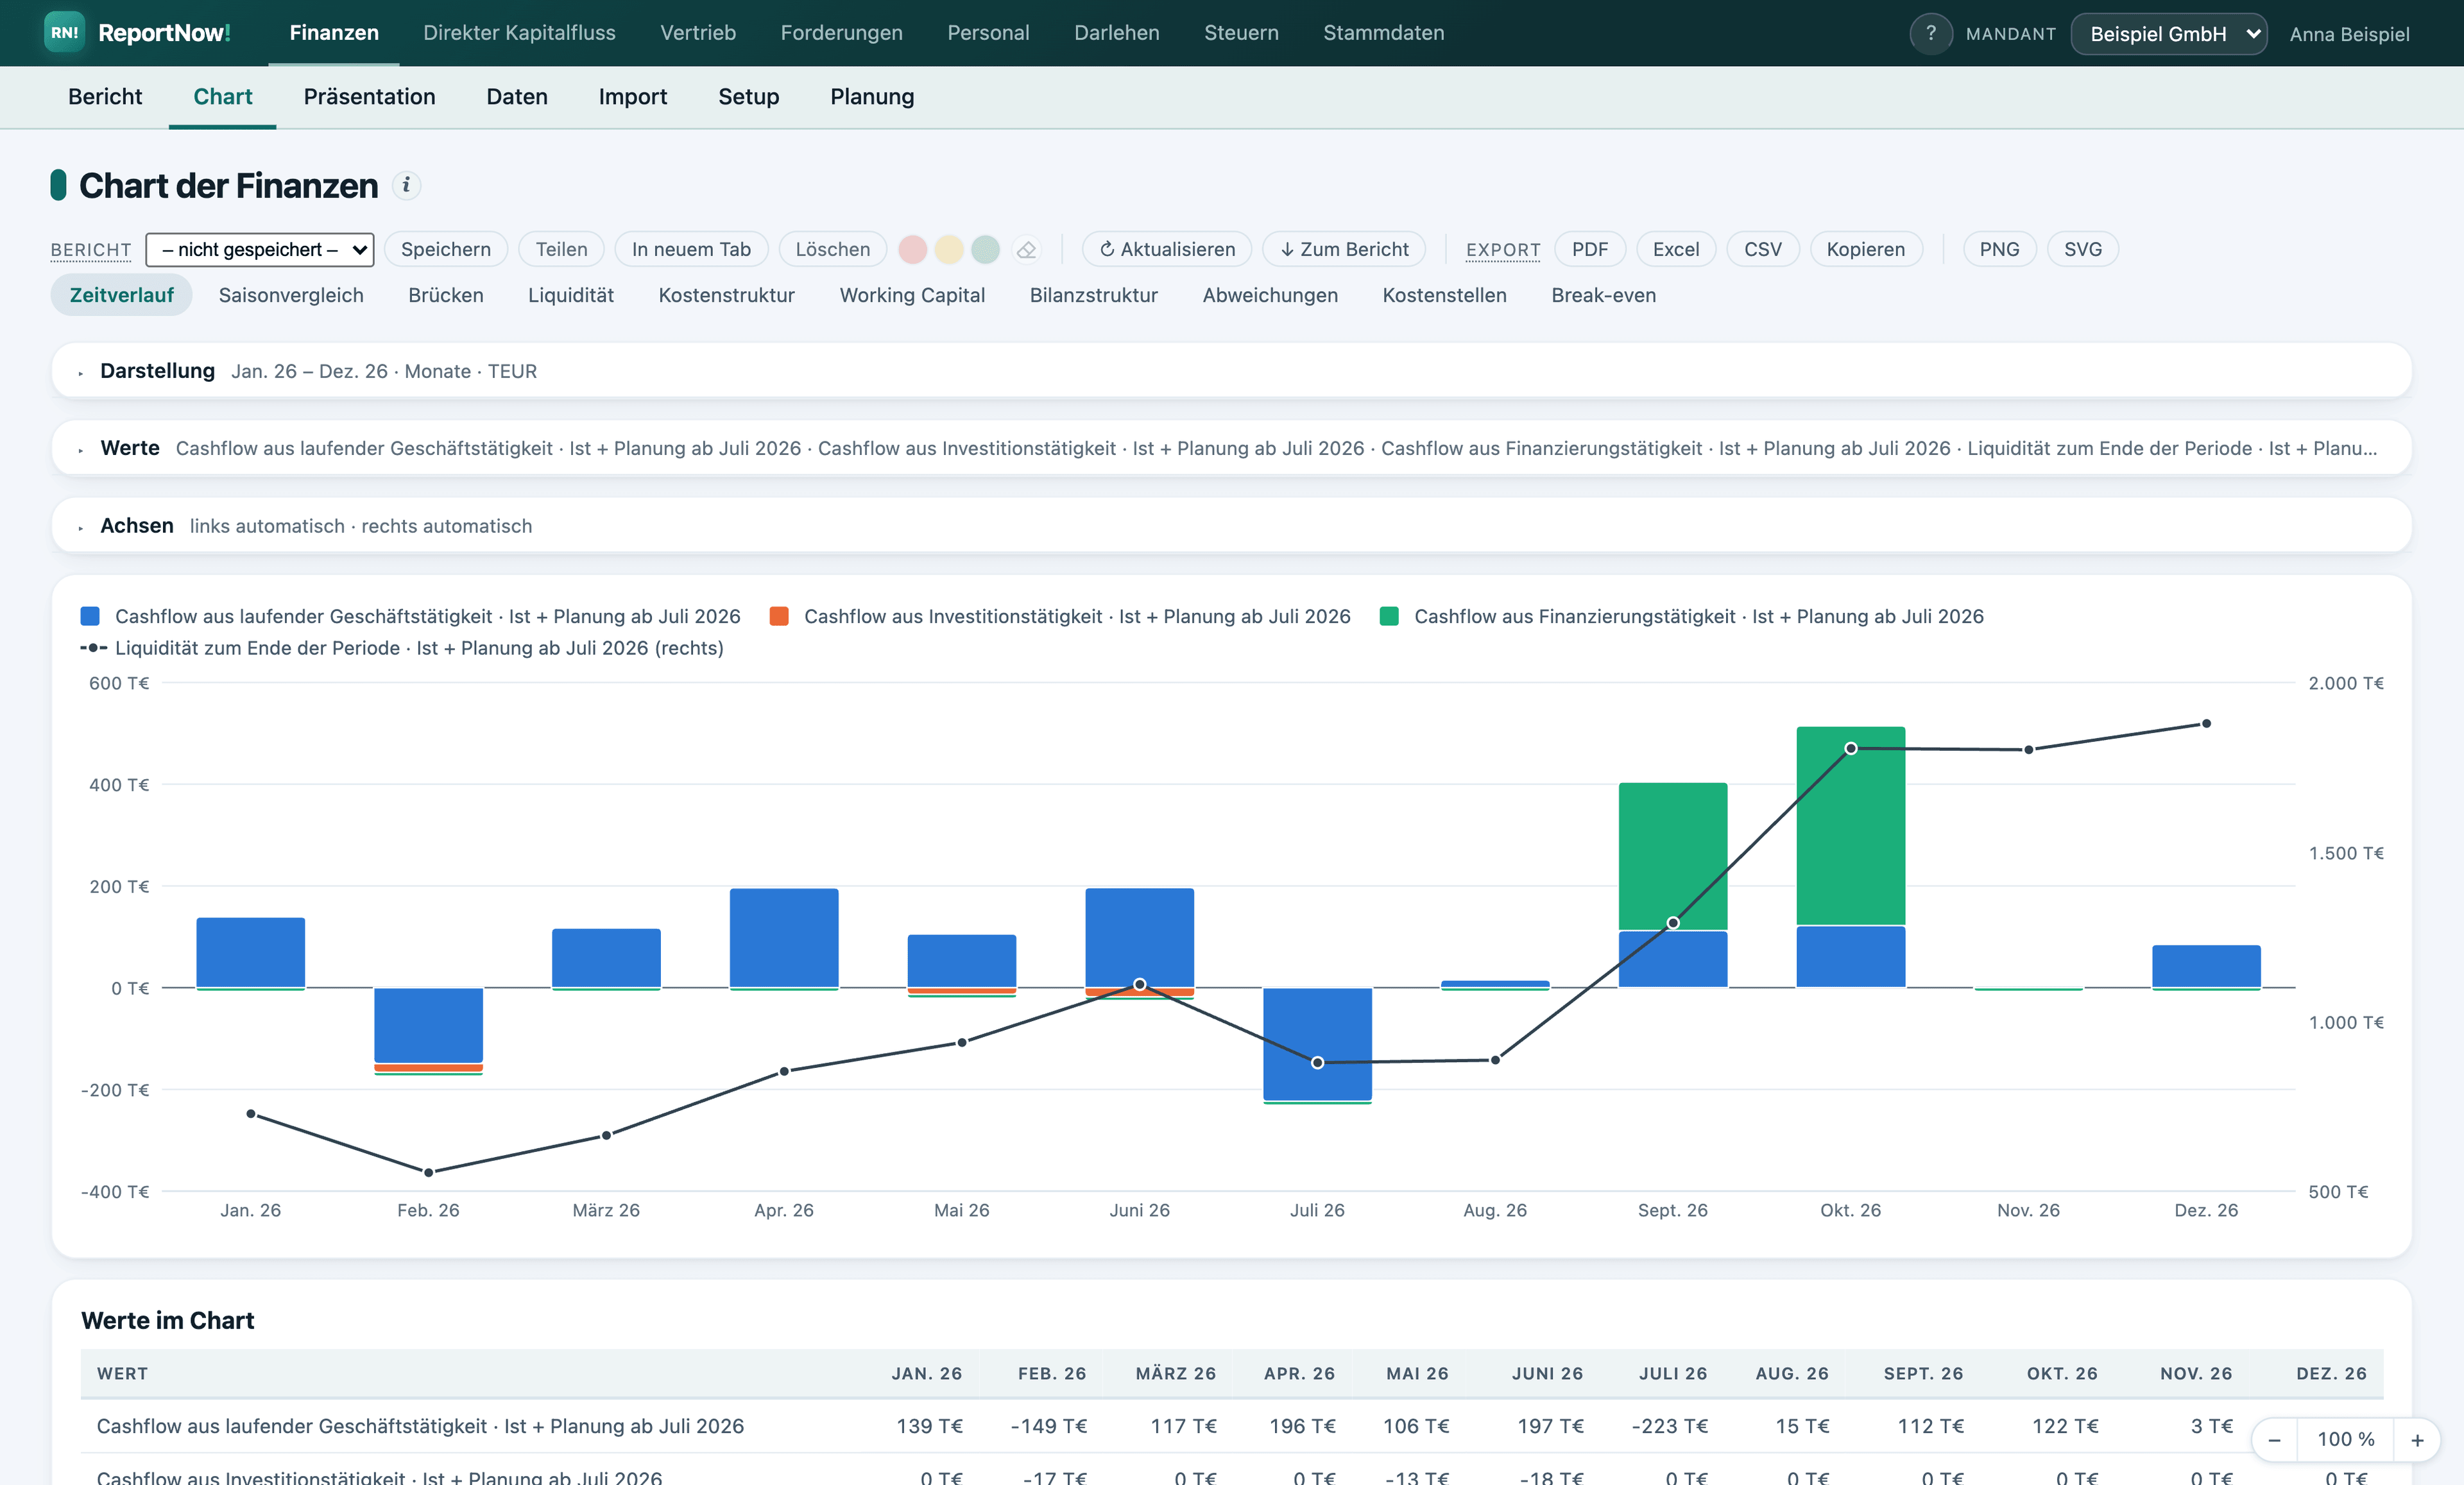This screenshot has height=1485, width=2464.
Task: Select the Break-even chart type
Action: [x=1603, y=295]
